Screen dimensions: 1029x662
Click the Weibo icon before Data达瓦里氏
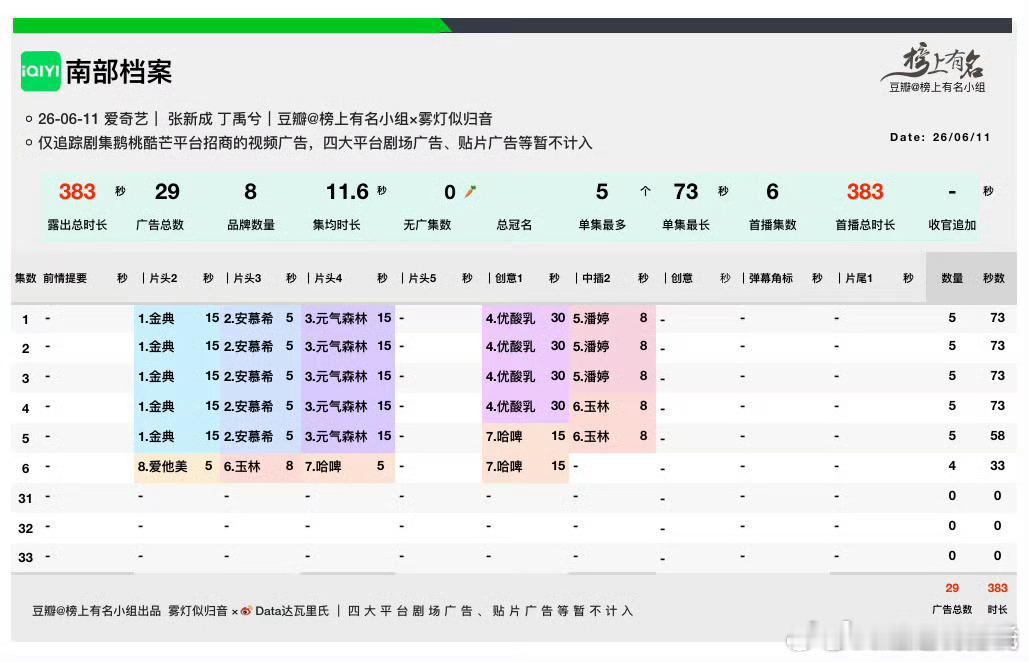coord(246,611)
